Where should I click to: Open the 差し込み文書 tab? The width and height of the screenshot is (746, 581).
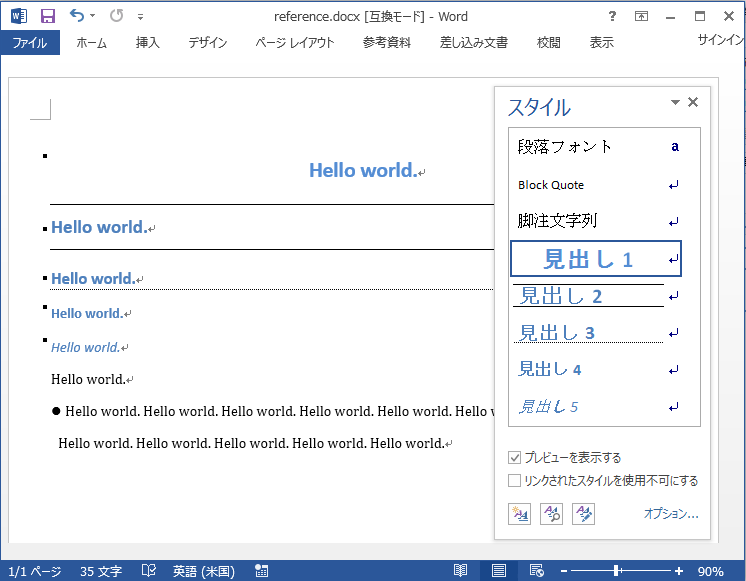474,43
